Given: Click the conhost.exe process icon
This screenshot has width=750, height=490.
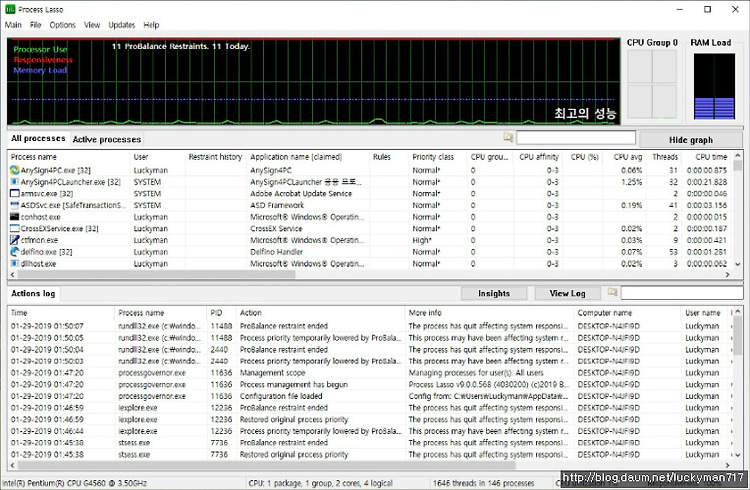Looking at the screenshot, I should 14,217.
